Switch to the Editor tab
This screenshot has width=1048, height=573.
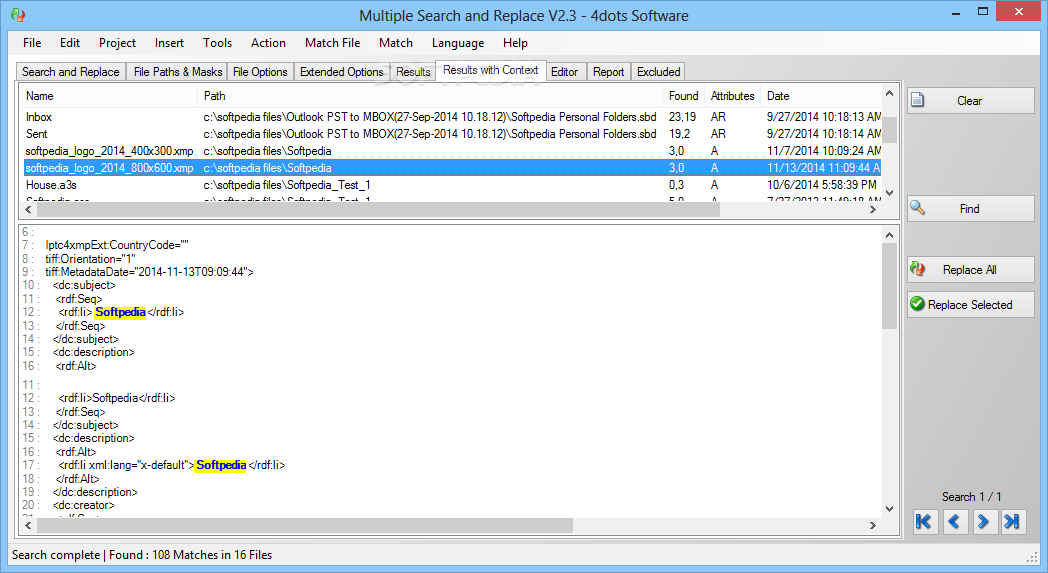click(x=565, y=72)
